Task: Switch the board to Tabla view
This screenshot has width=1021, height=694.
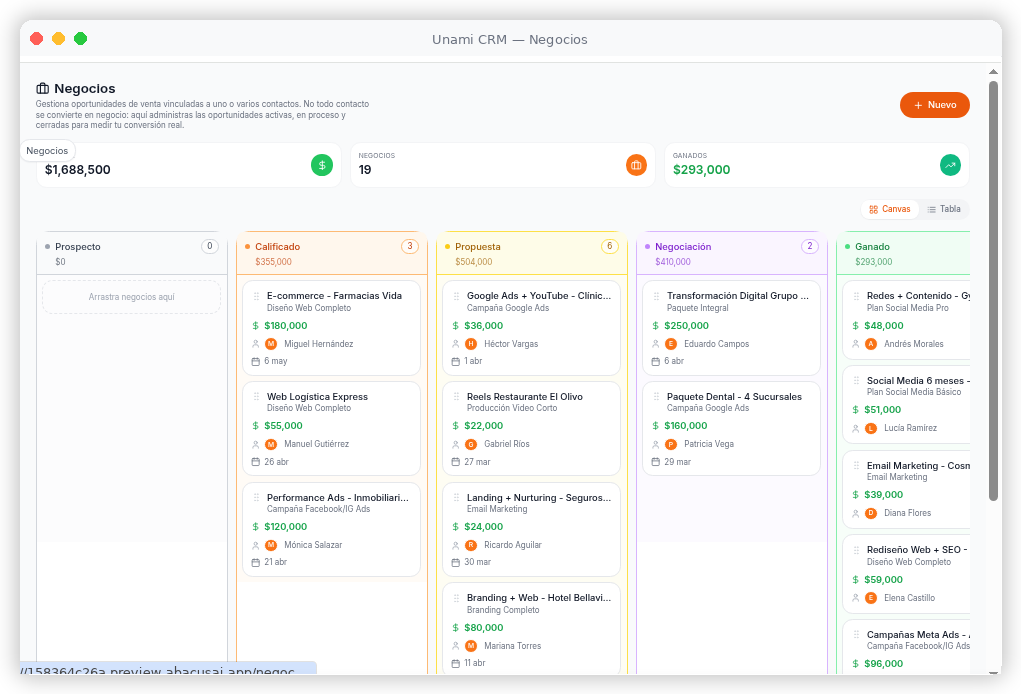Action: click(943, 209)
